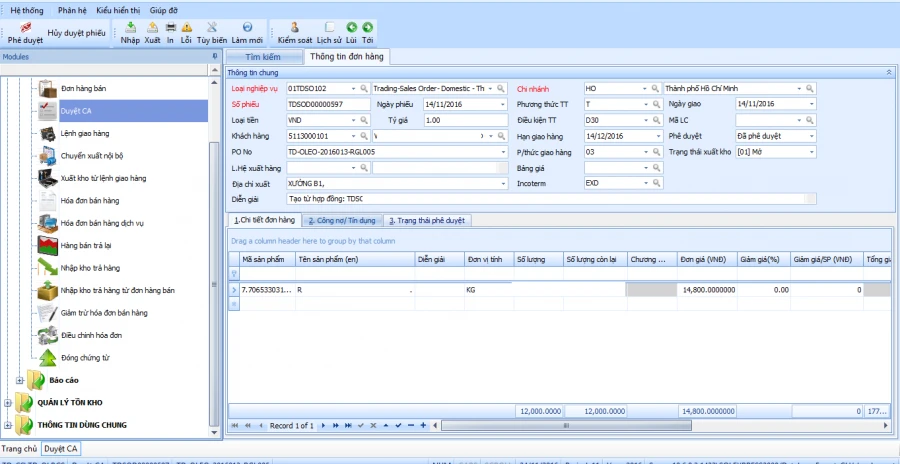
Task: Open Phê duyệt status dropdown
Action: coord(812,137)
